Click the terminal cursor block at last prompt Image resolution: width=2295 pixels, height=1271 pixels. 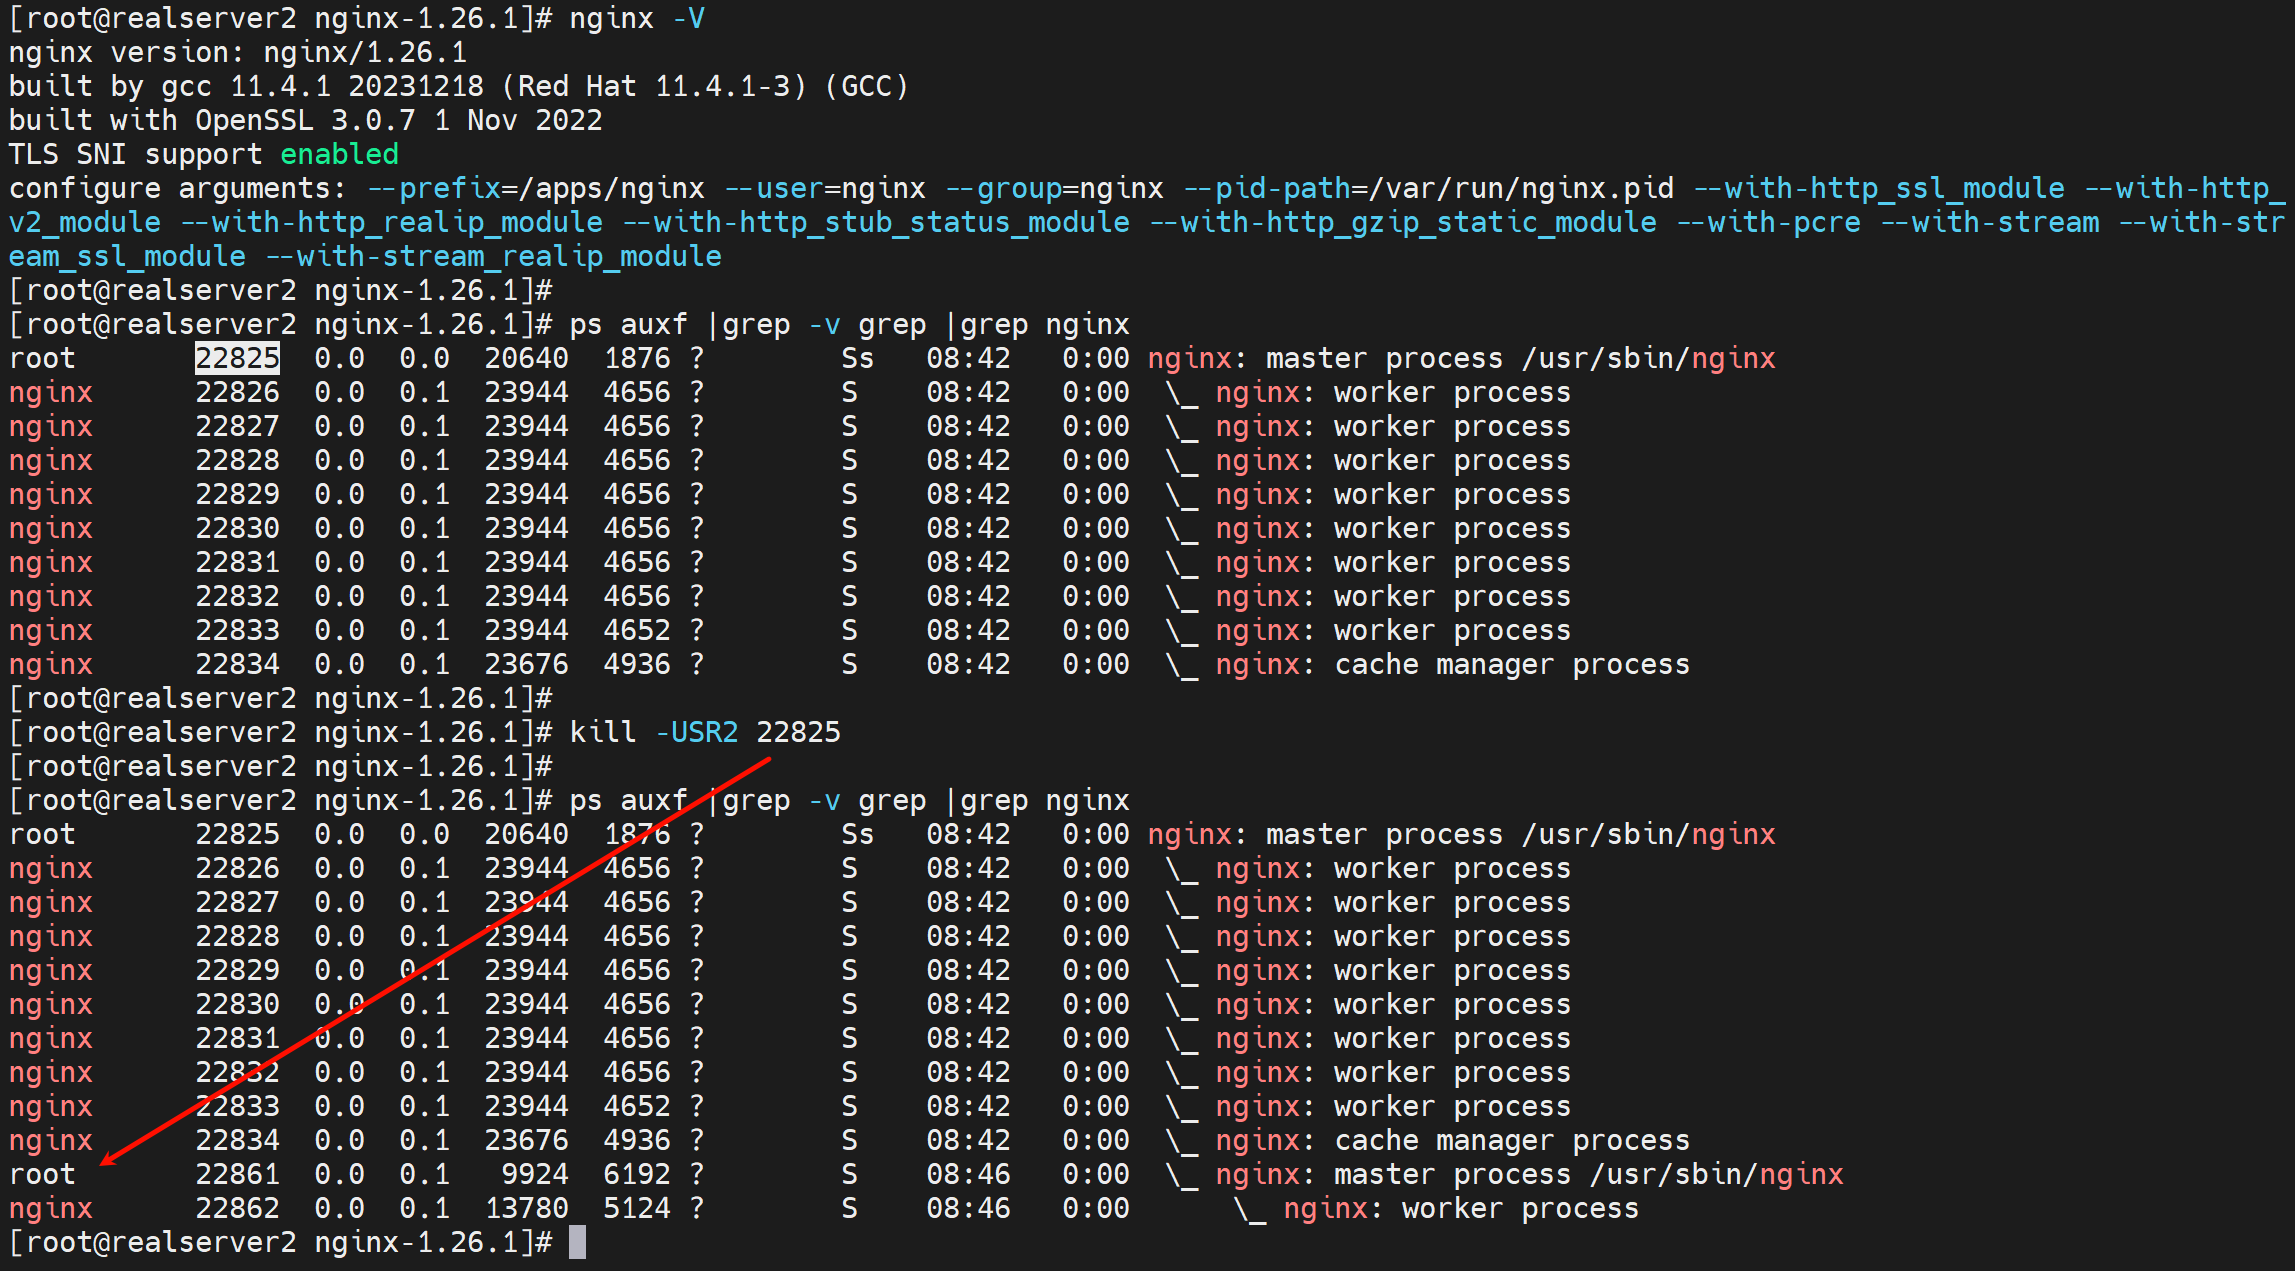(x=577, y=1242)
